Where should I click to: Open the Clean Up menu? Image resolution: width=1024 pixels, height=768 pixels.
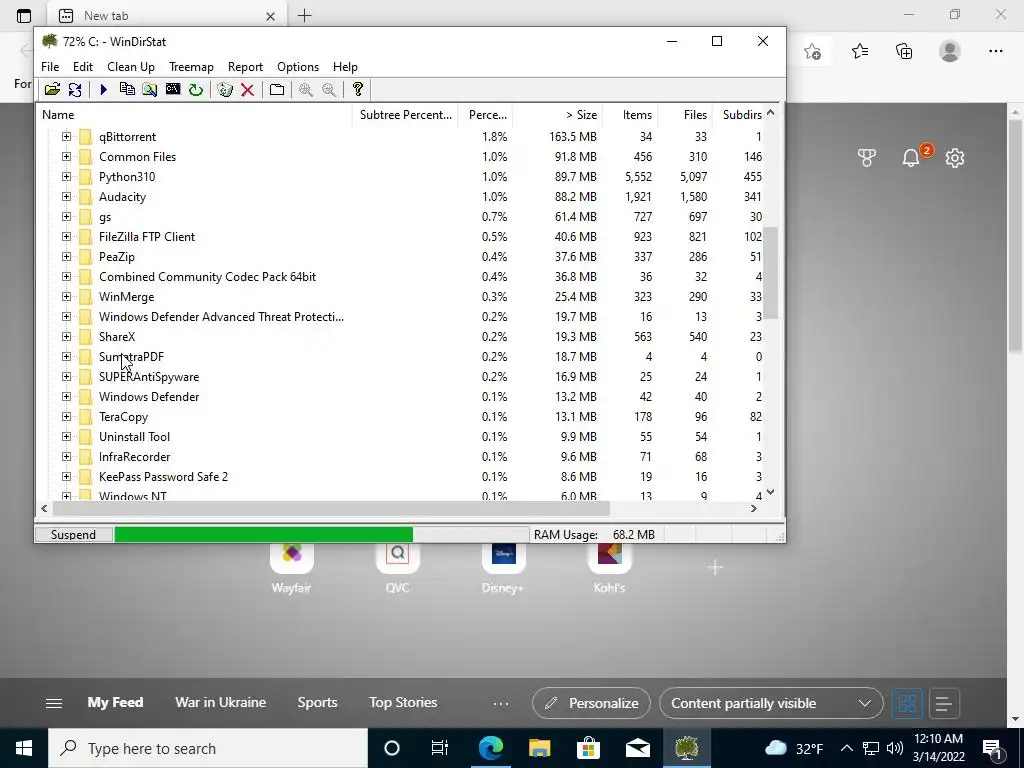[131, 67]
